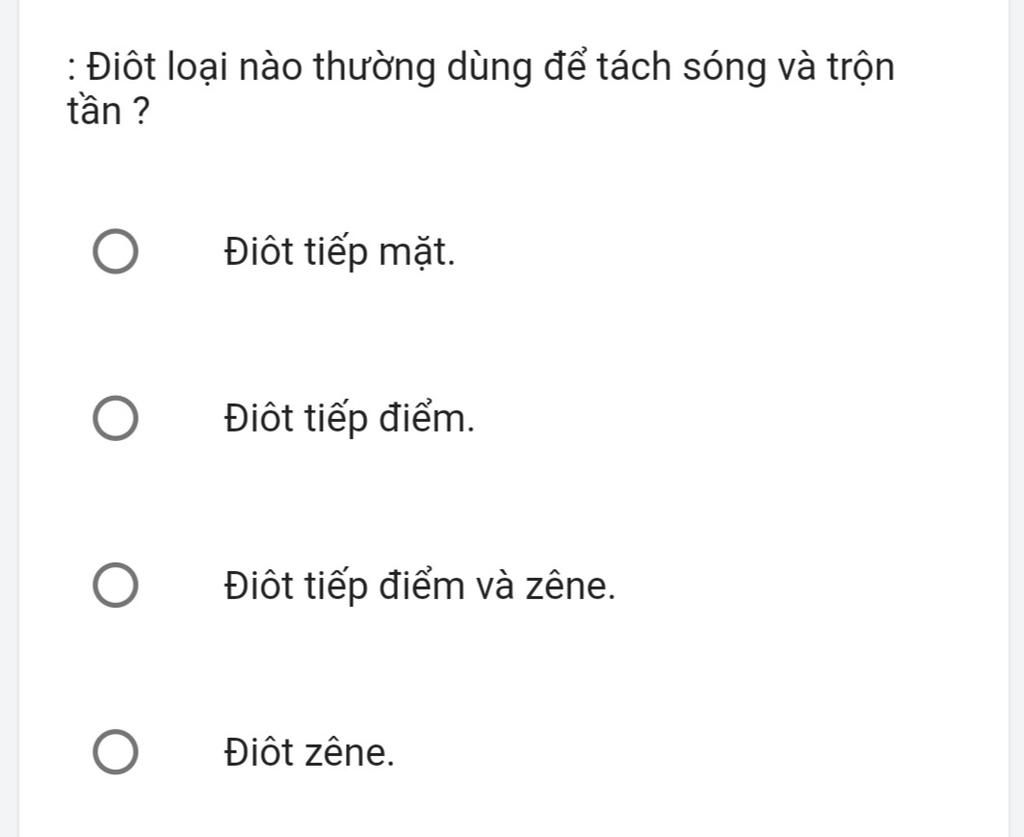Image resolution: width=1024 pixels, height=837 pixels.
Task: Click the "Điôt tiếp điểm và zêne." answer text
Action: click(419, 586)
